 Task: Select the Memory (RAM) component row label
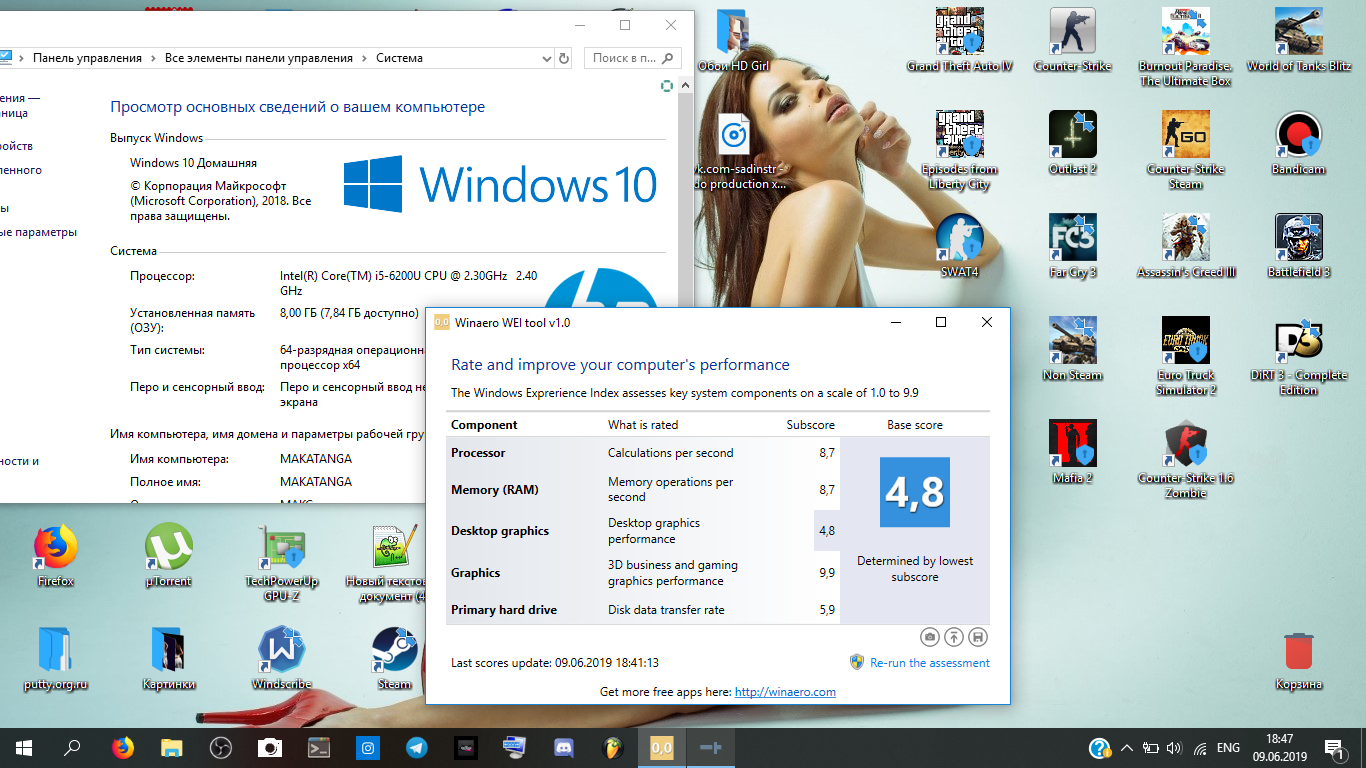[x=495, y=490]
